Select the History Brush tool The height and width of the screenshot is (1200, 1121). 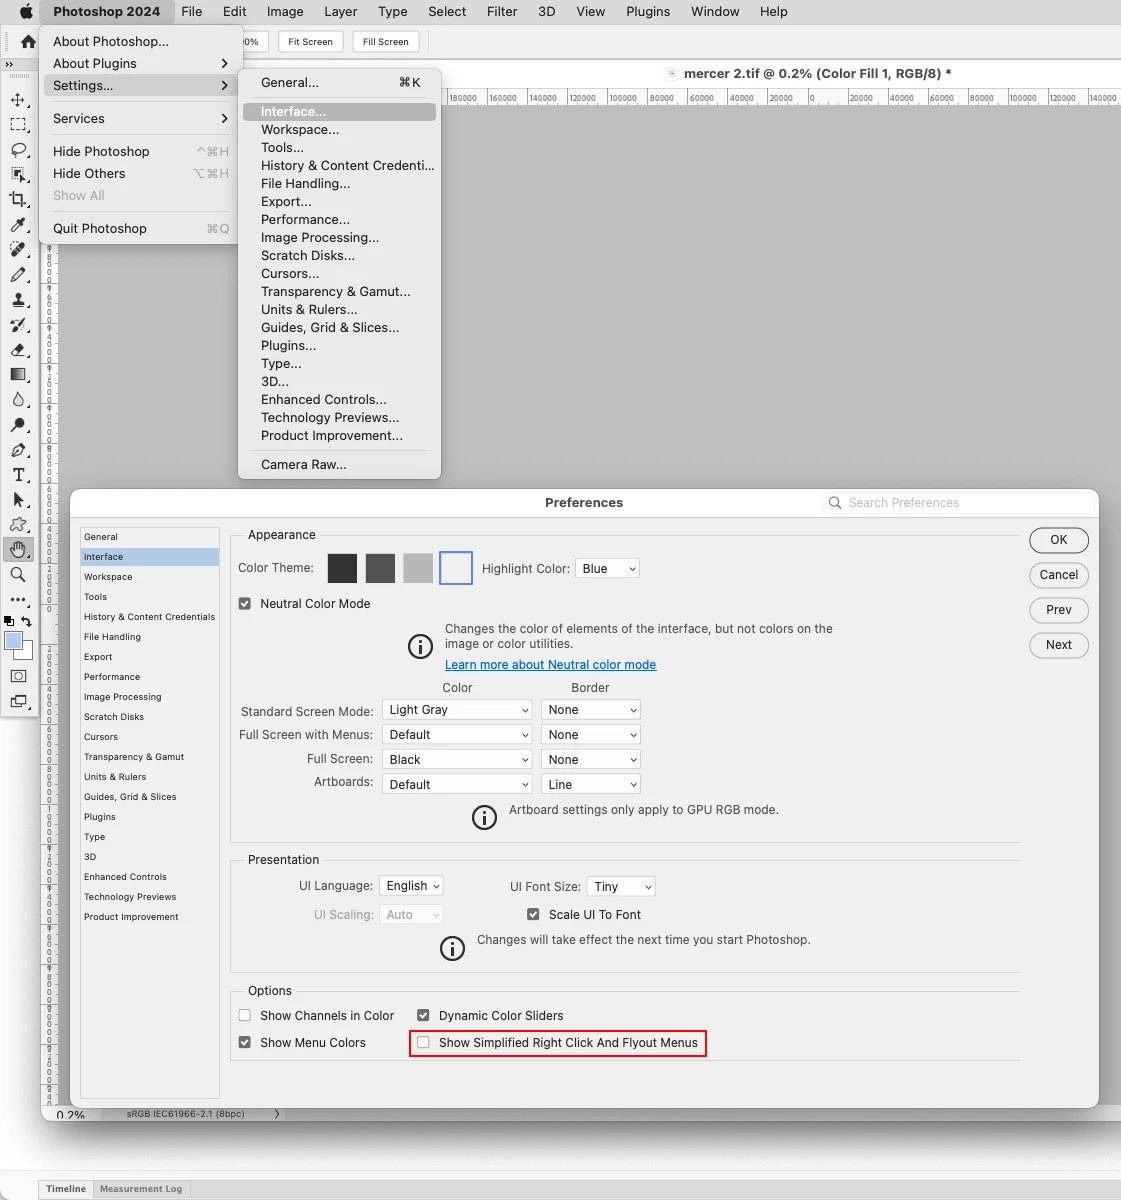pyautogui.click(x=18, y=325)
